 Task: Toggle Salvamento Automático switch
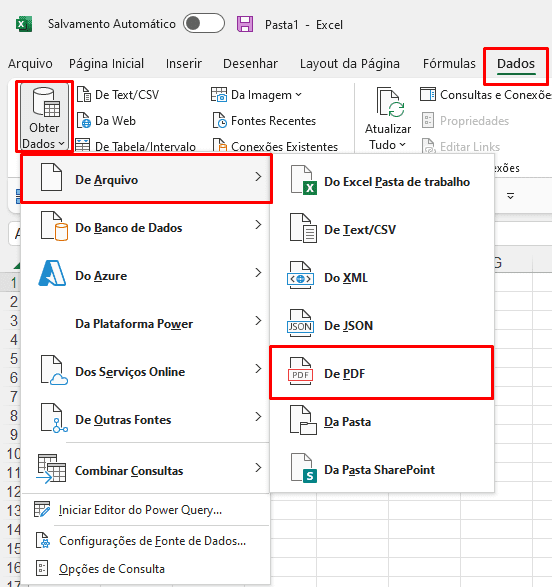204,24
